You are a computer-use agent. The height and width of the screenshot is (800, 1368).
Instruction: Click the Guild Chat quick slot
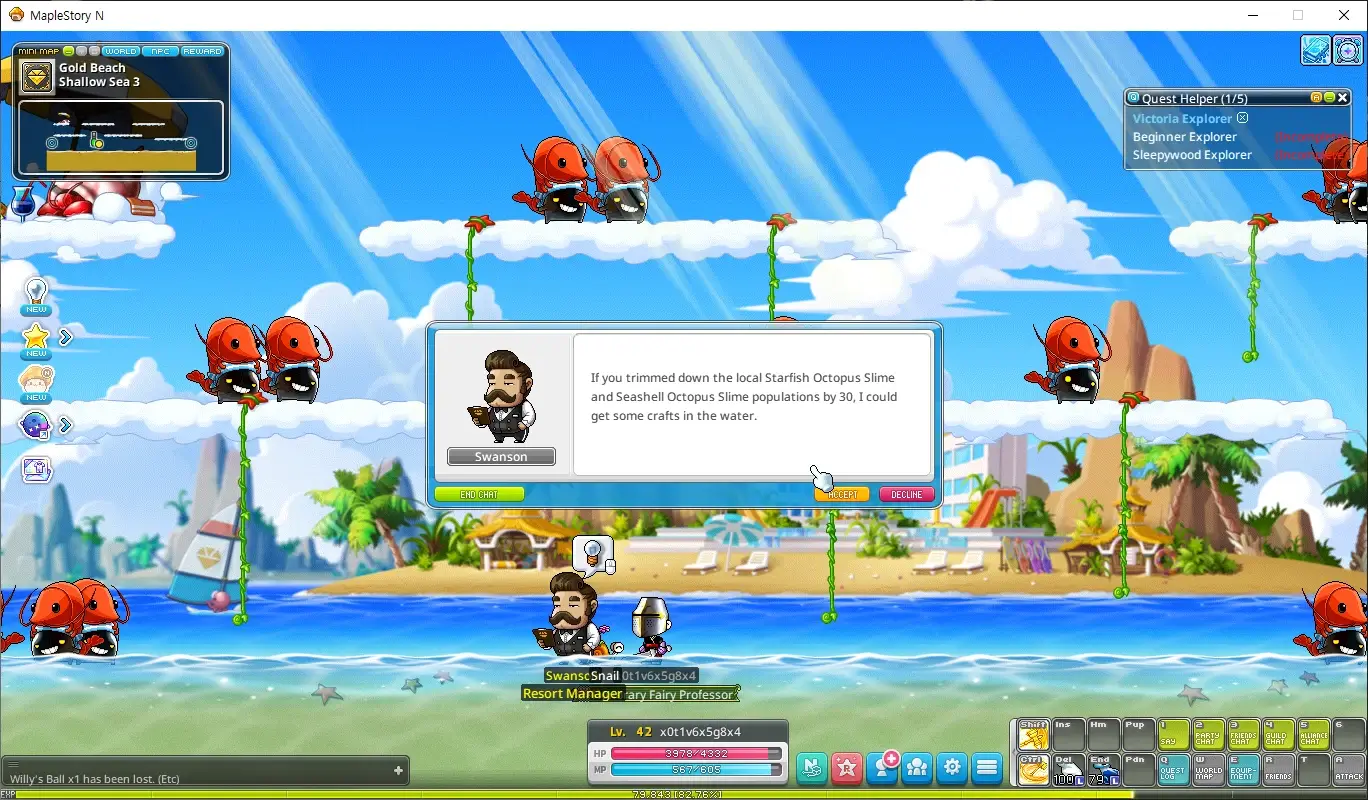(1279, 735)
